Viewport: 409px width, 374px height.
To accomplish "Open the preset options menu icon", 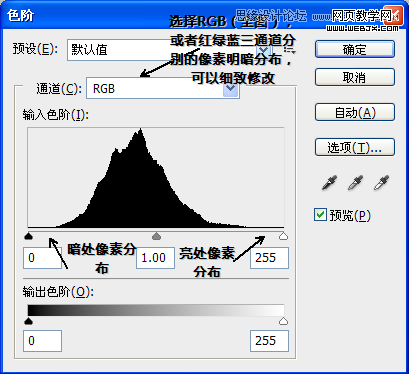I will (289, 50).
